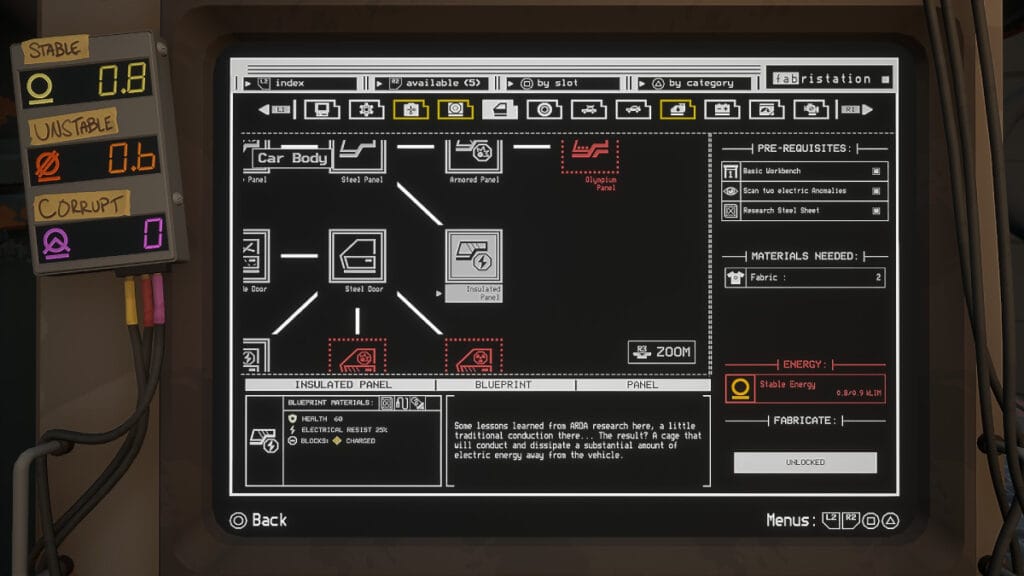This screenshot has height=576, width=1024.
Task: Select the battery category tab icon
Action: (x=722, y=109)
